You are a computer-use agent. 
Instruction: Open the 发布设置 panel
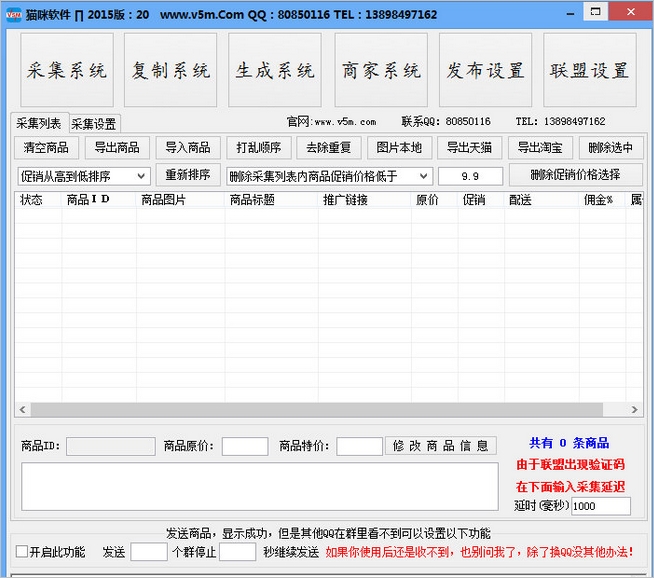(485, 70)
